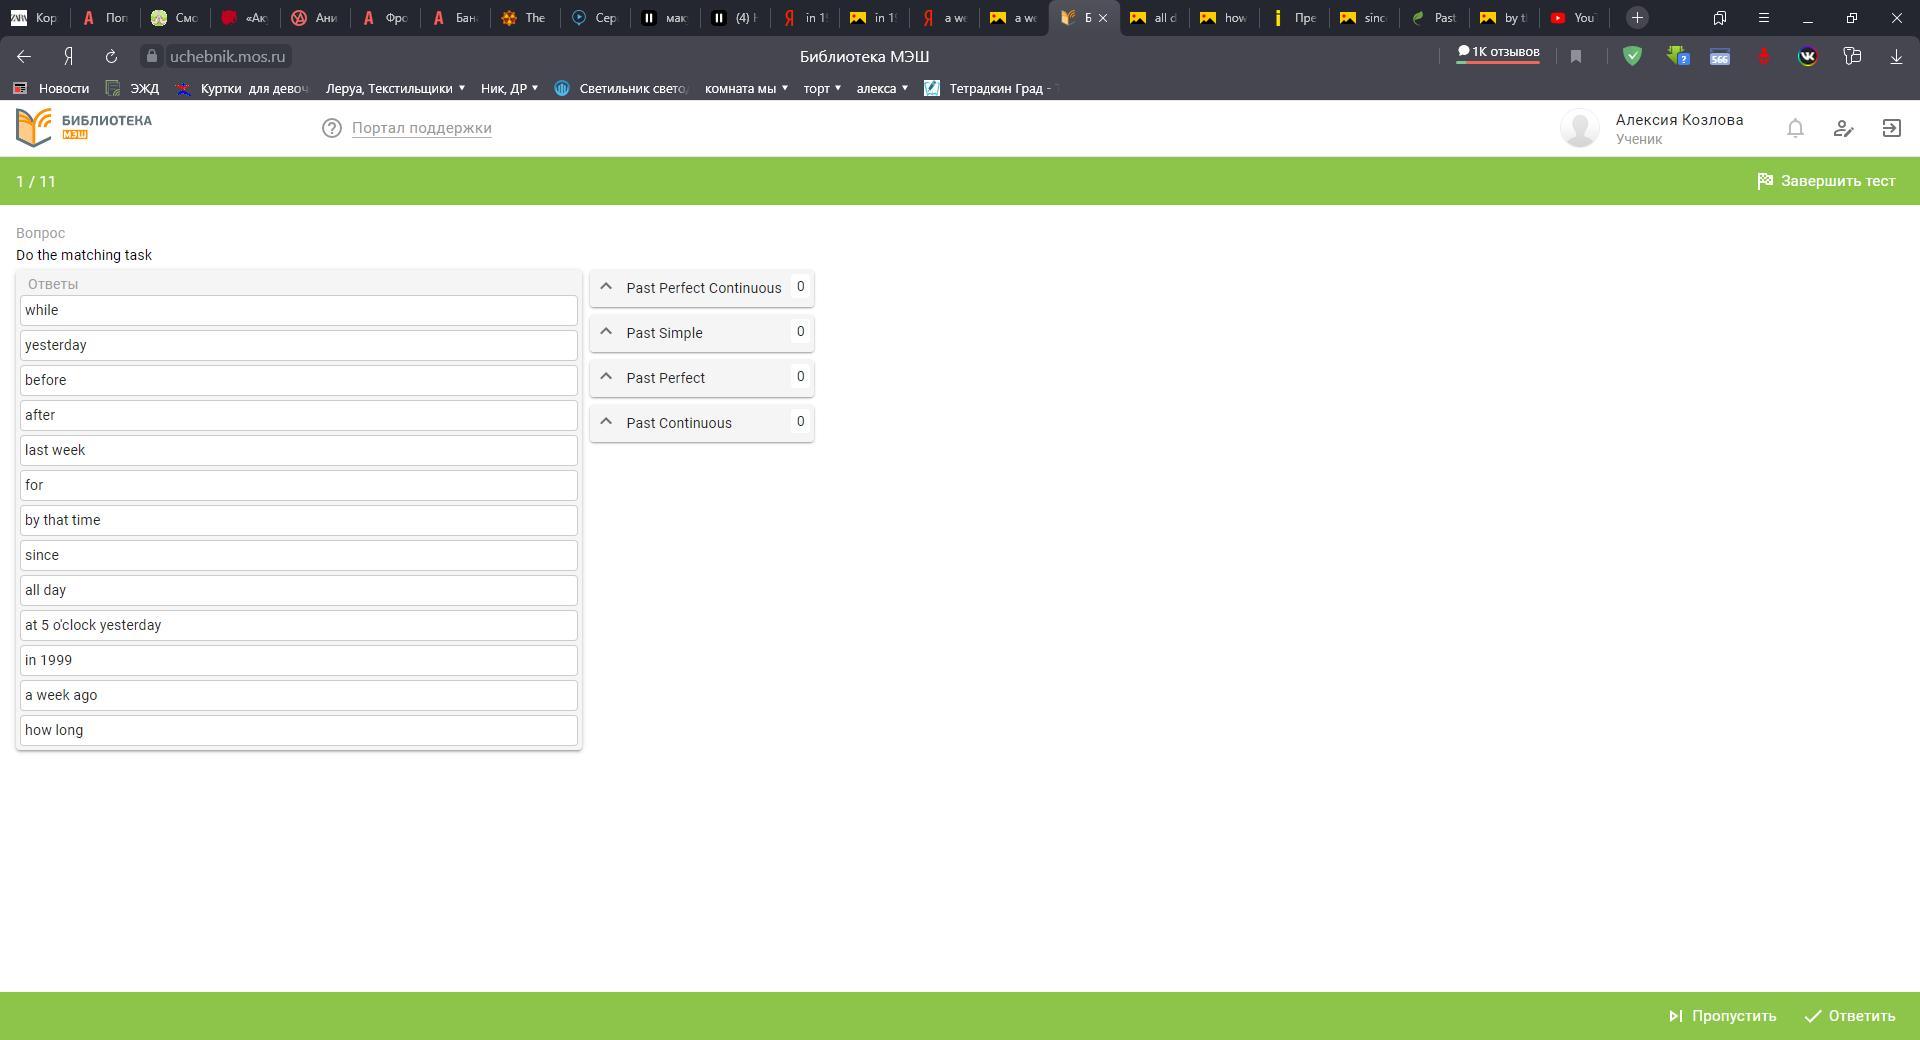Click the green shield protection icon

1632,57
